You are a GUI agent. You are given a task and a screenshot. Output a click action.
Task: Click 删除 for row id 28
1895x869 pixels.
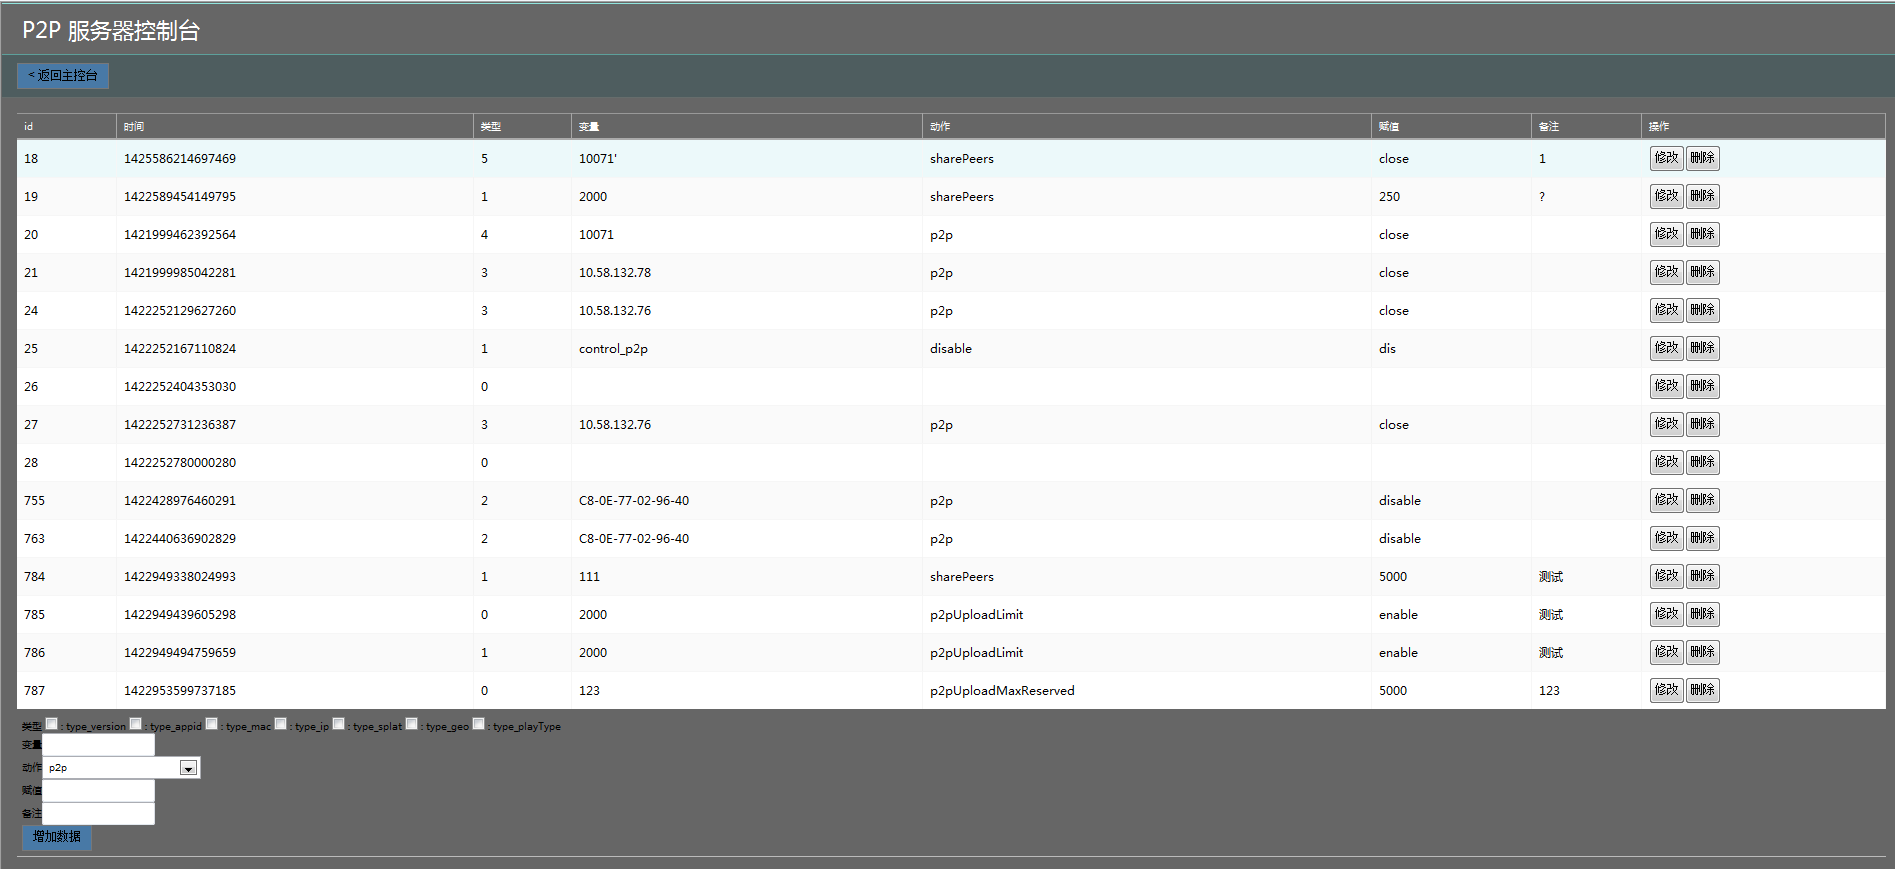pyautogui.click(x=1702, y=462)
